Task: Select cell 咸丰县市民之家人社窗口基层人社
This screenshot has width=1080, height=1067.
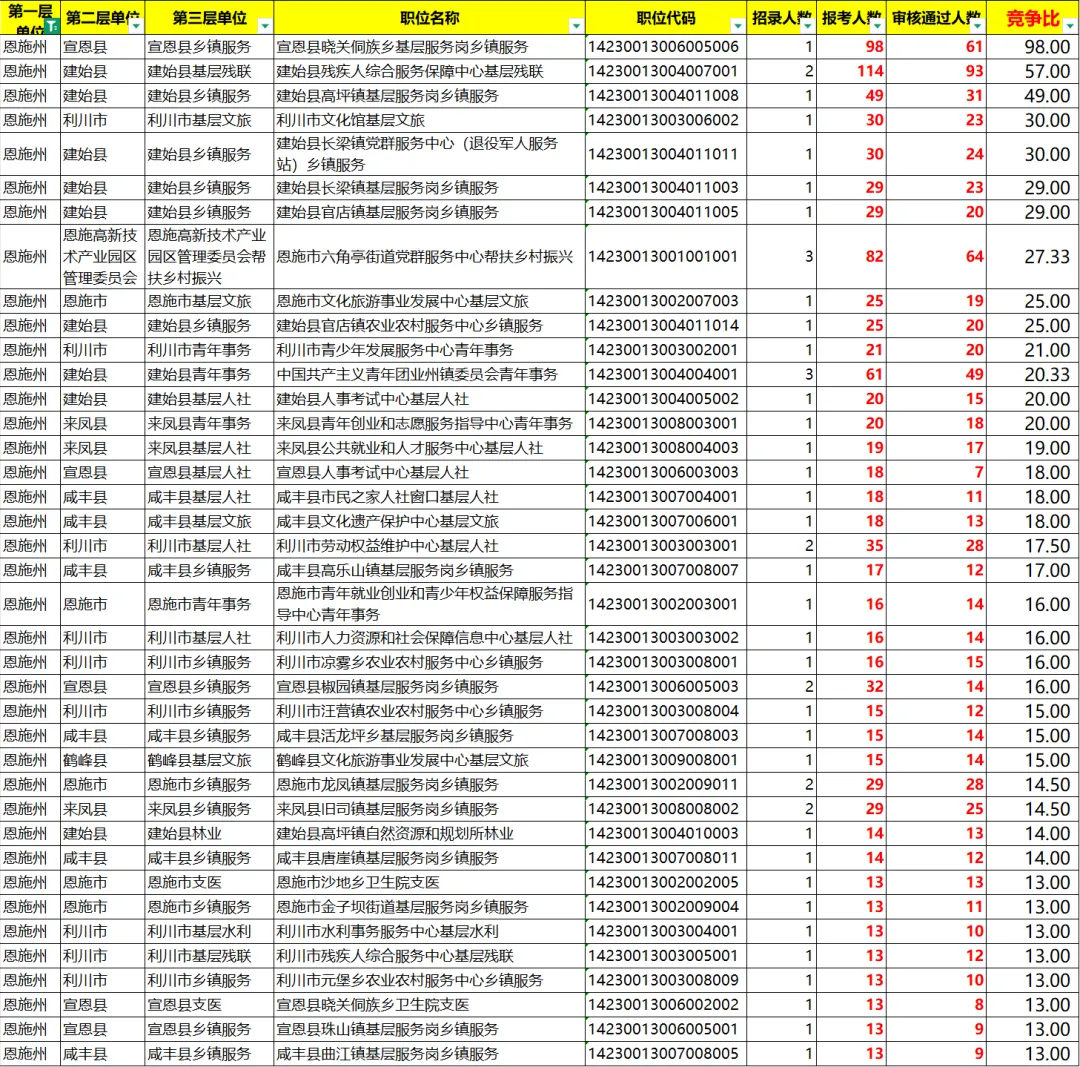Action: coord(429,497)
